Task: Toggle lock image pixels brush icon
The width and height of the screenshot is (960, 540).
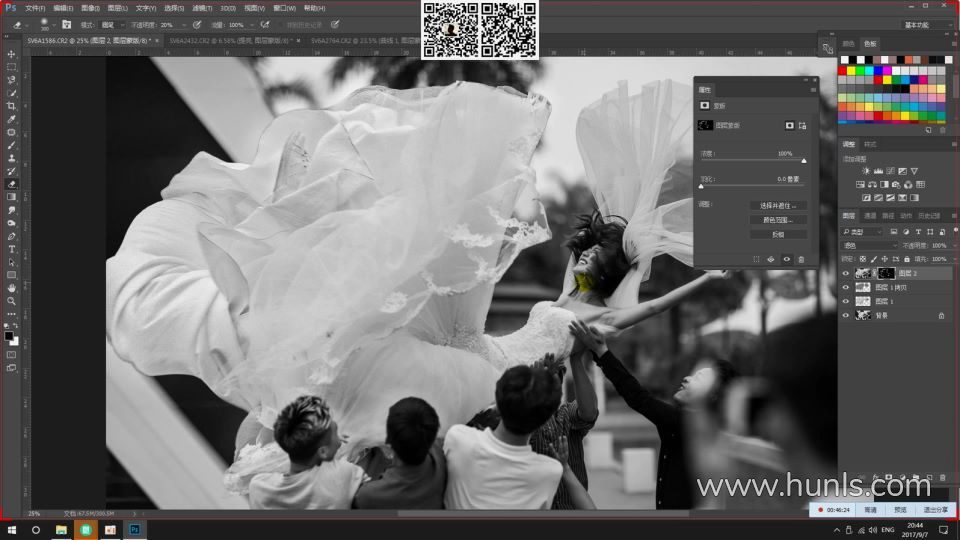Action: pyautogui.click(x=874, y=260)
